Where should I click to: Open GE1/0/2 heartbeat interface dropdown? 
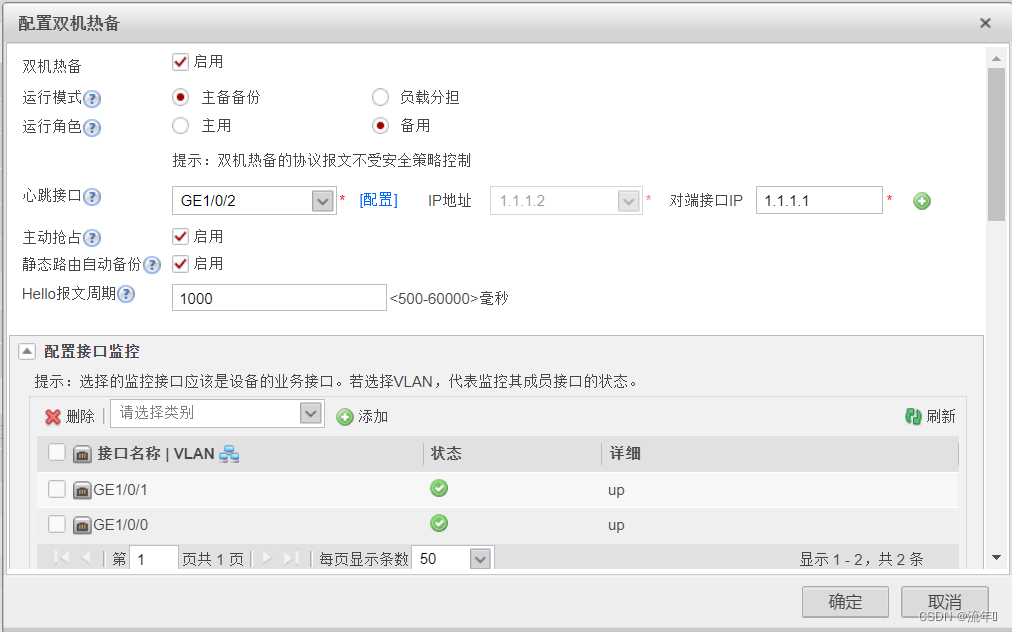pos(322,201)
